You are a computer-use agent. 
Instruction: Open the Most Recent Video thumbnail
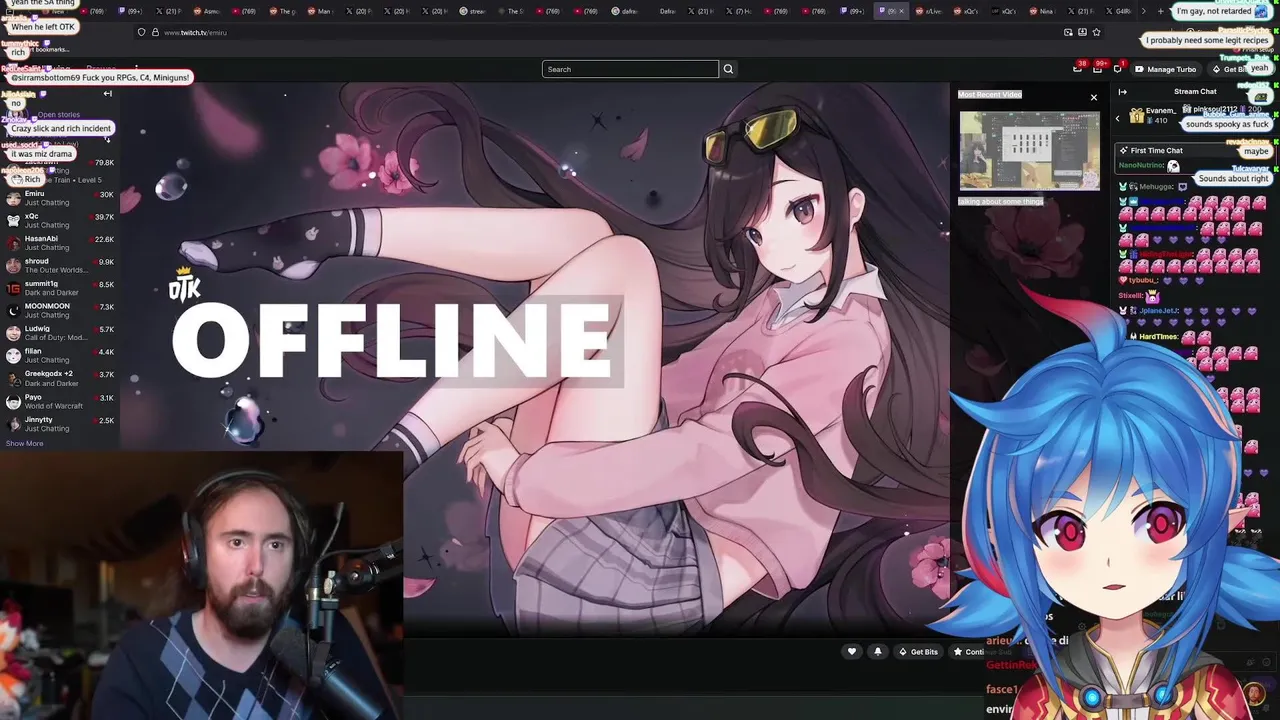click(x=1029, y=150)
